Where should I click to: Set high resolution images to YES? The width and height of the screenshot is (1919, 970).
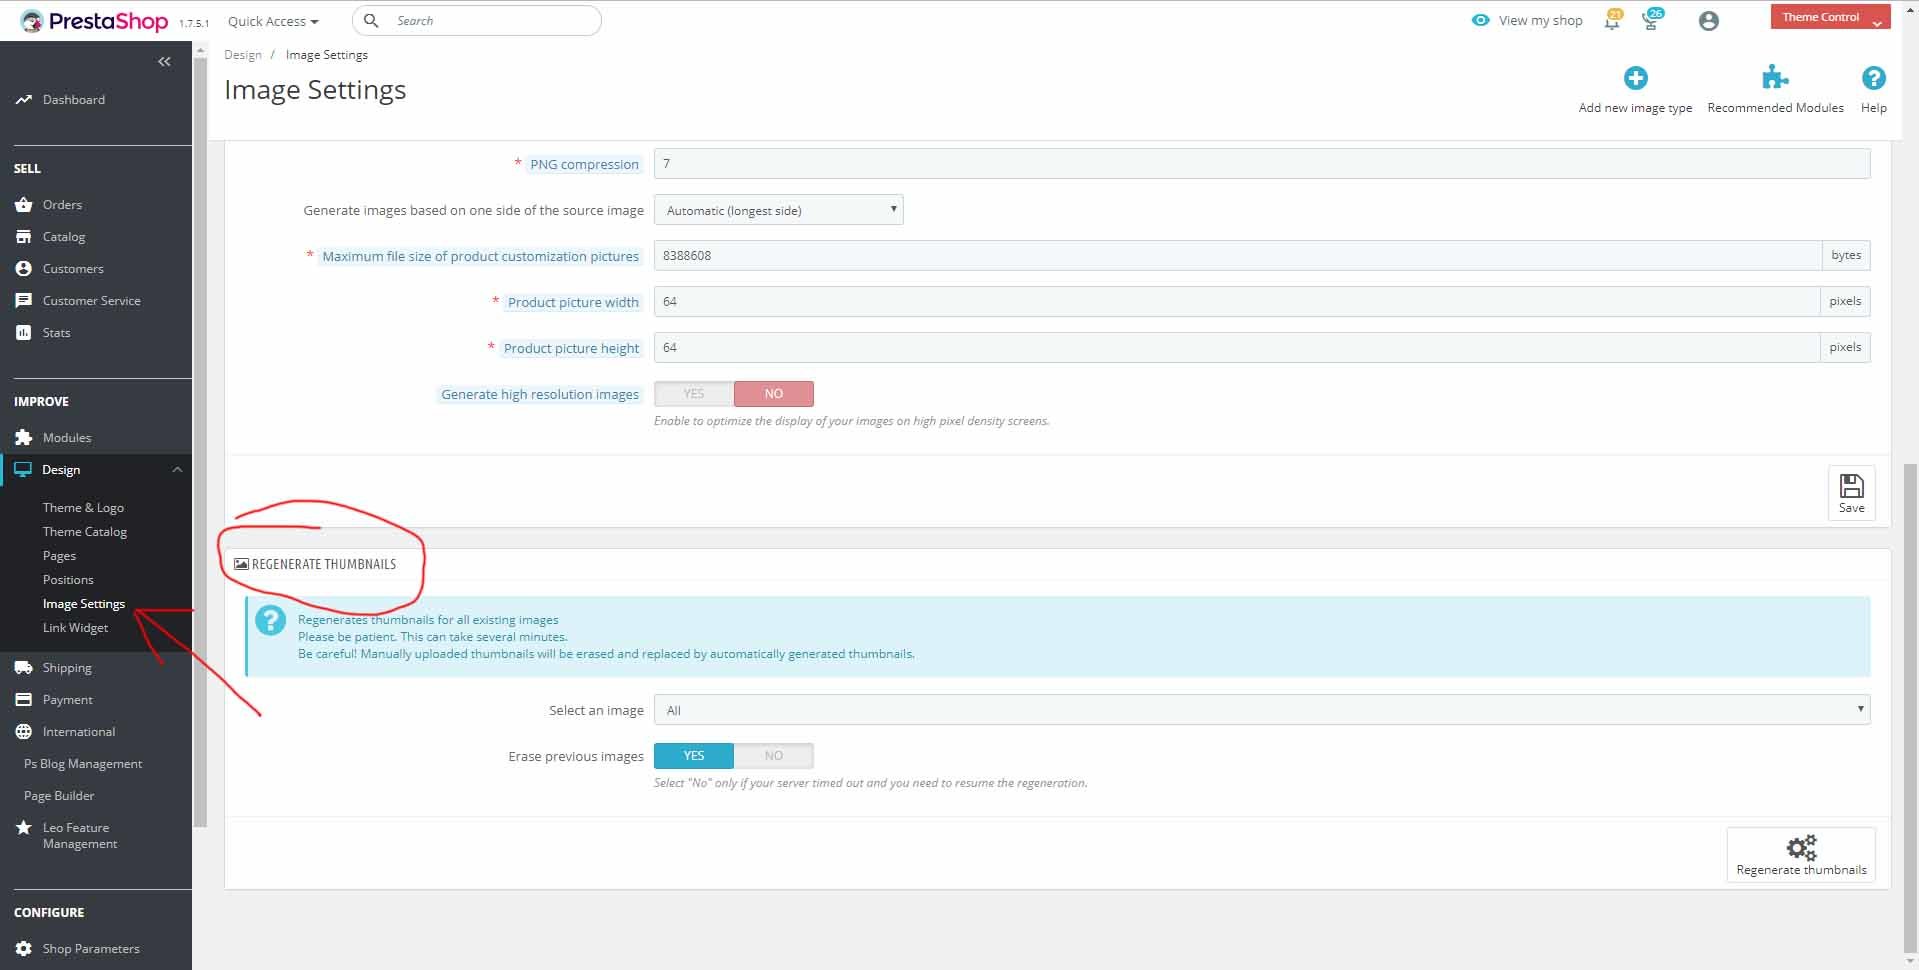tap(694, 394)
